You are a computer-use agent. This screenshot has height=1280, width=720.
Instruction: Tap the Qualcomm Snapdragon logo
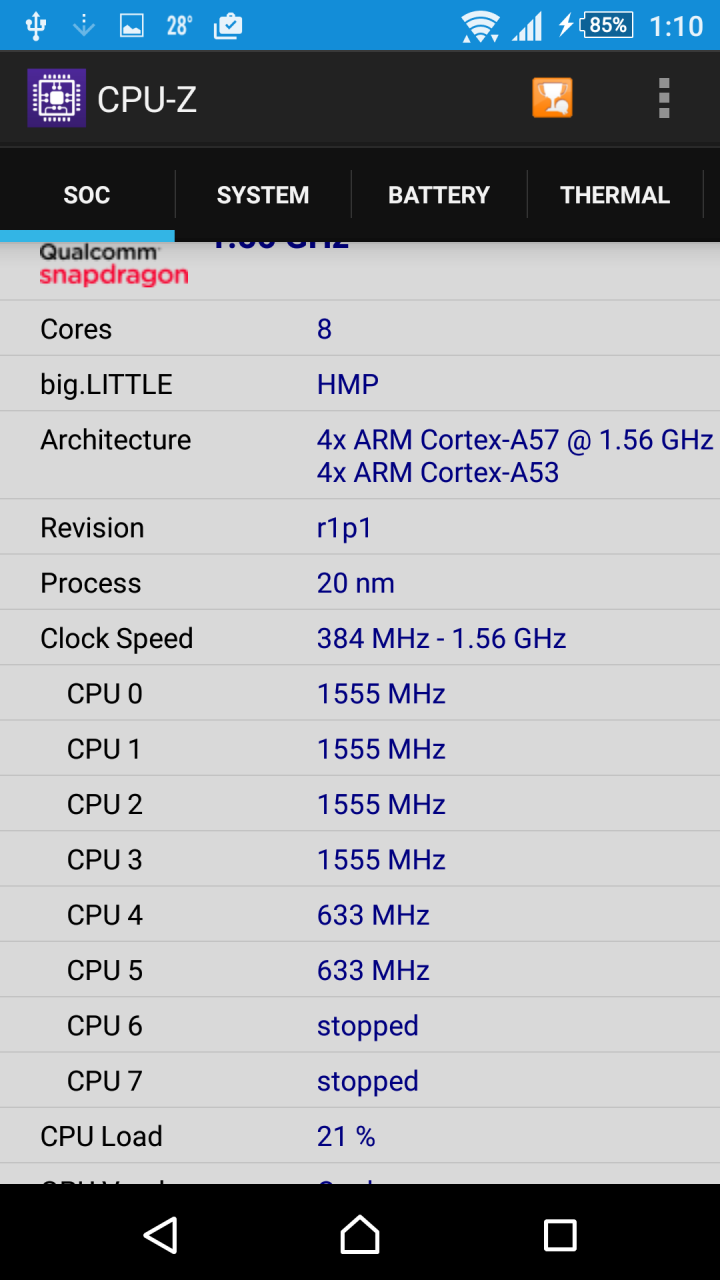click(x=114, y=264)
